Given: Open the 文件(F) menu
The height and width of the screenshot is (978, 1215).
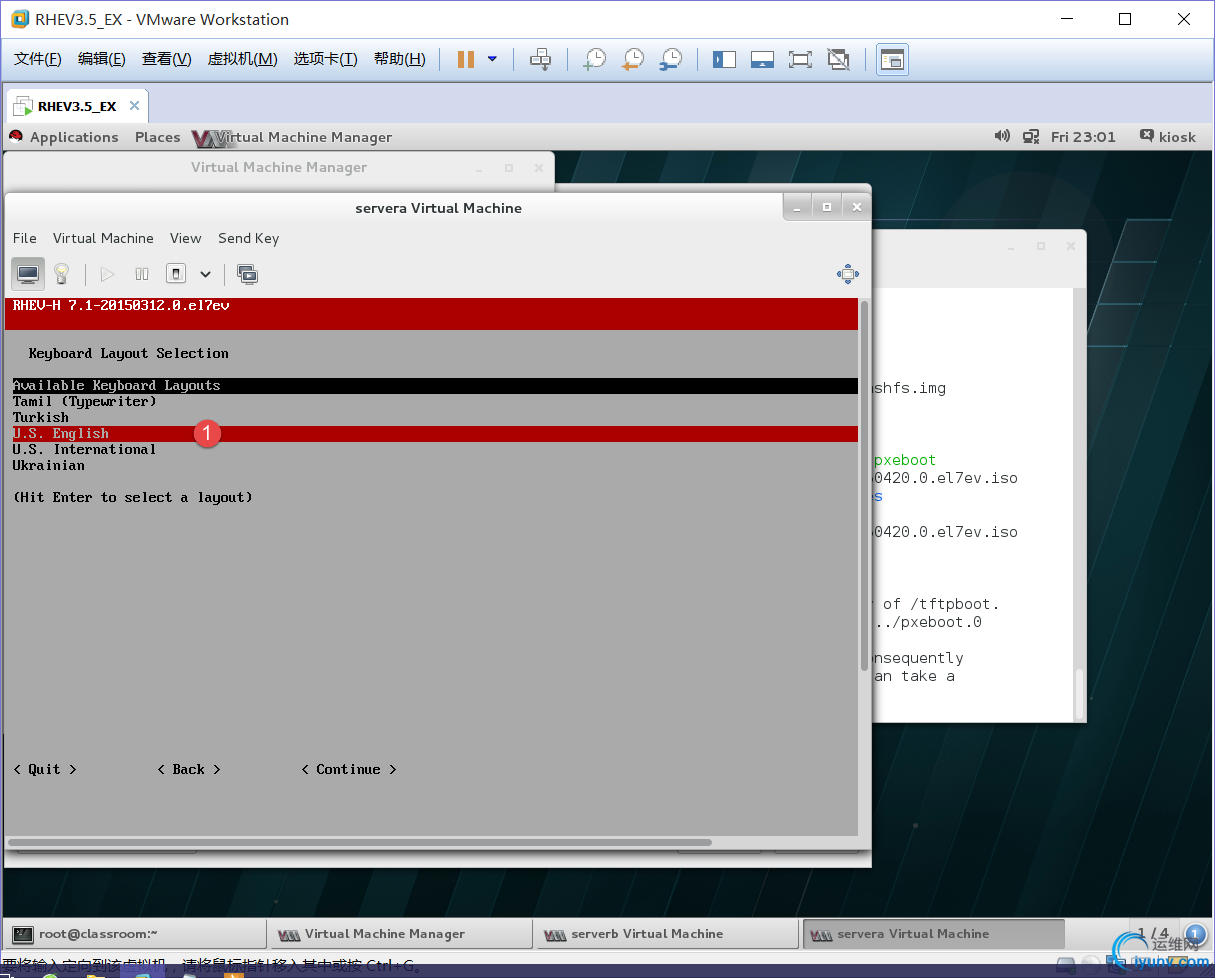Looking at the screenshot, I should [38, 59].
